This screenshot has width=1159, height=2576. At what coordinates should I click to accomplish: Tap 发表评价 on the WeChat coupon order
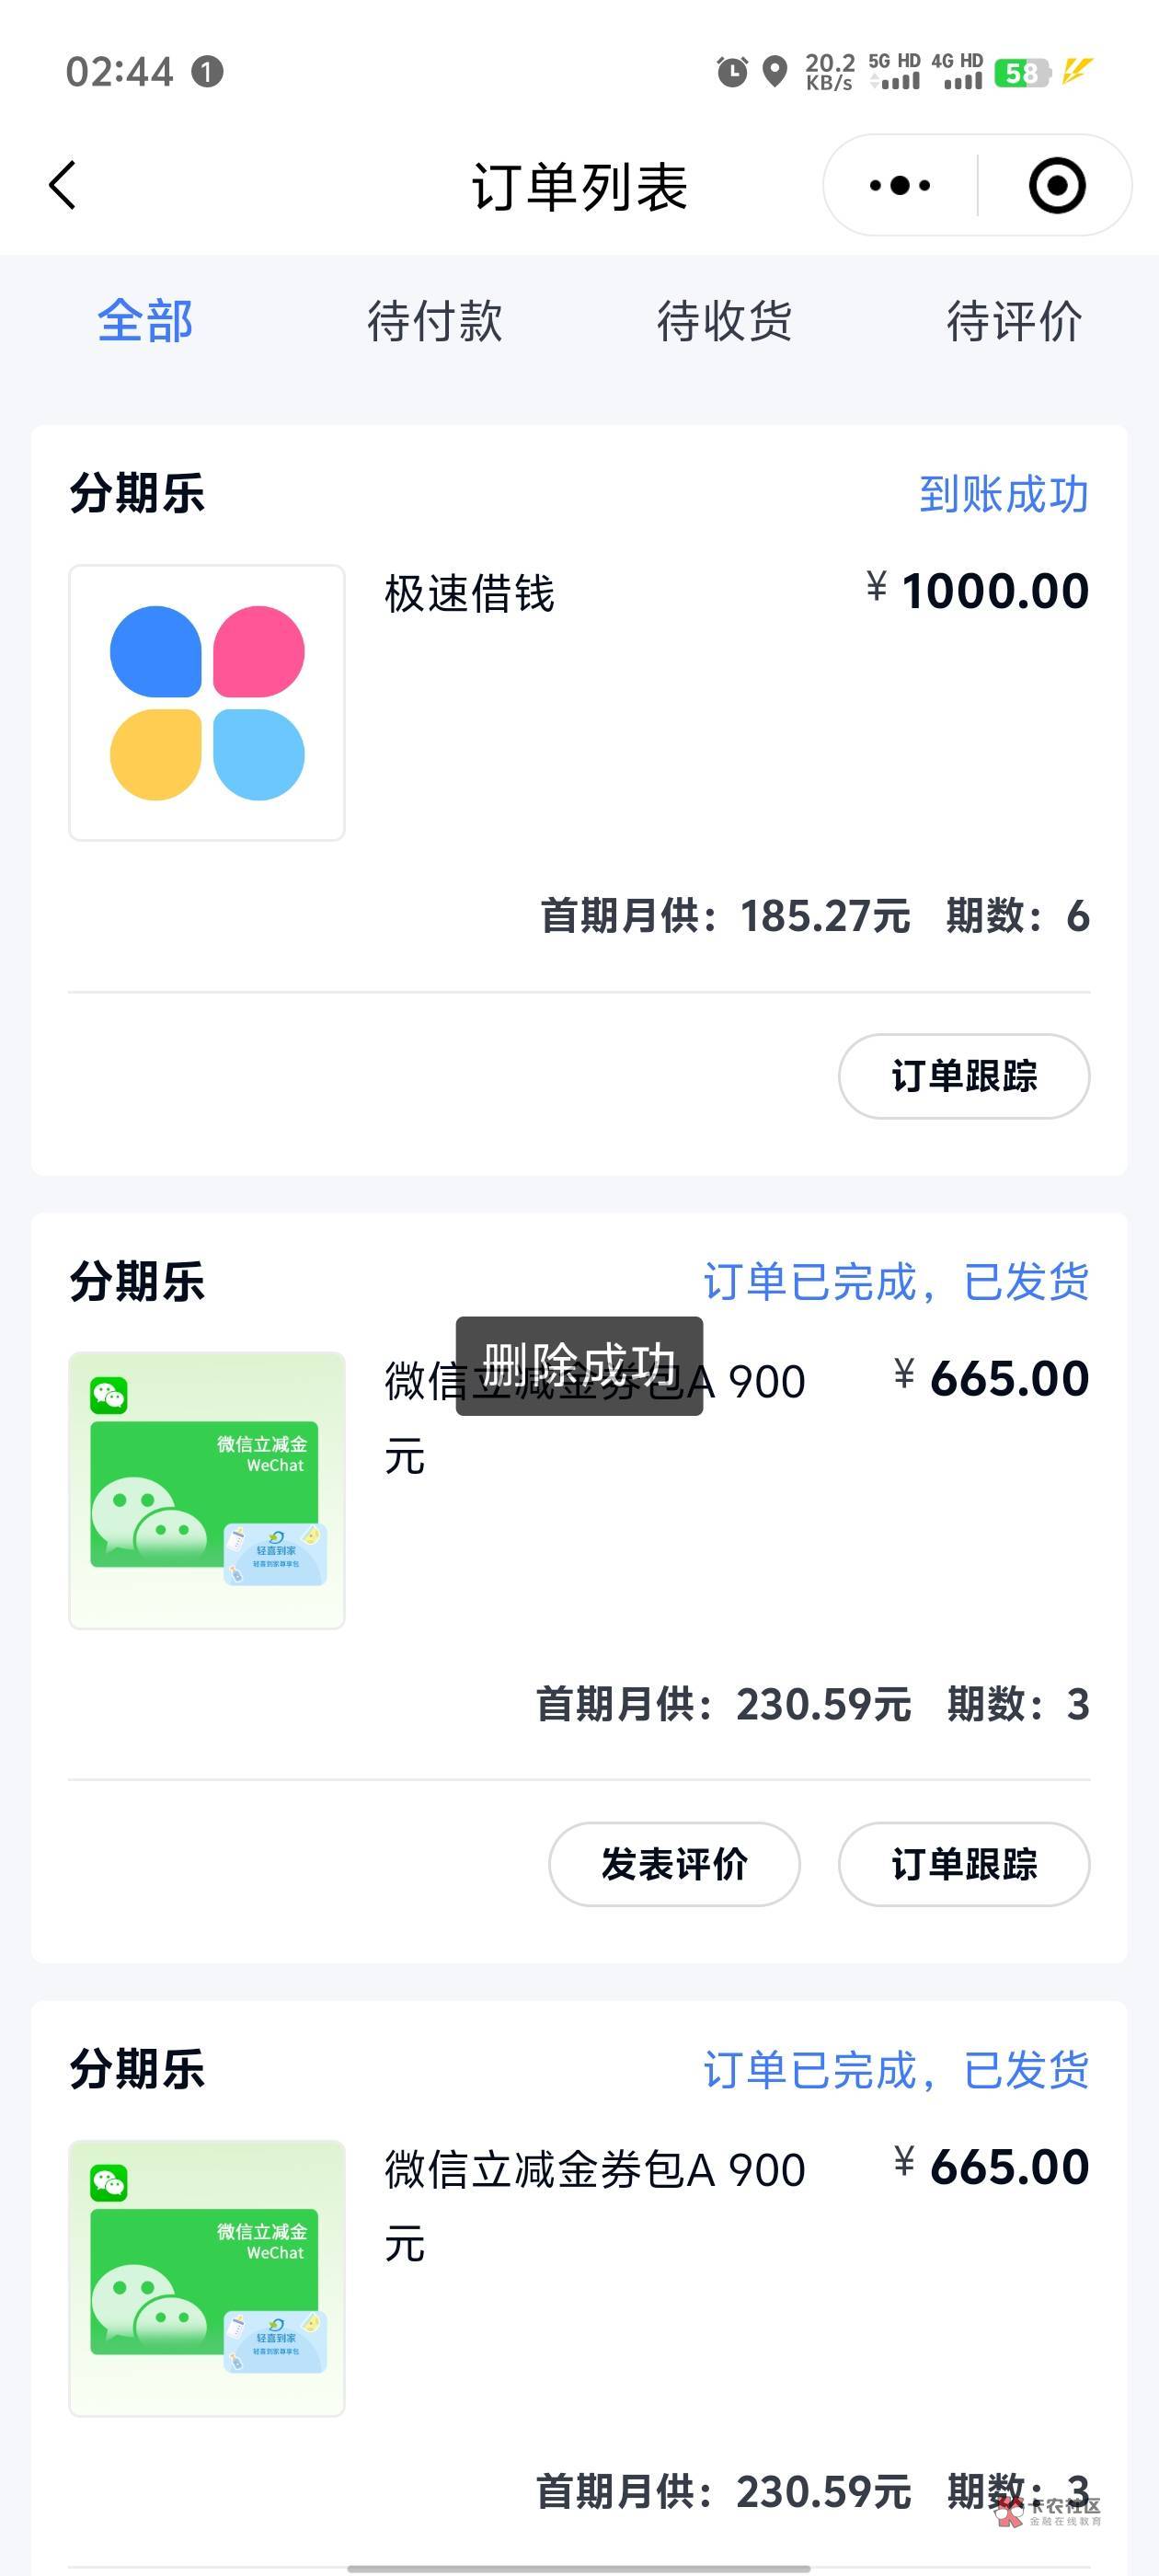pyautogui.click(x=674, y=1864)
